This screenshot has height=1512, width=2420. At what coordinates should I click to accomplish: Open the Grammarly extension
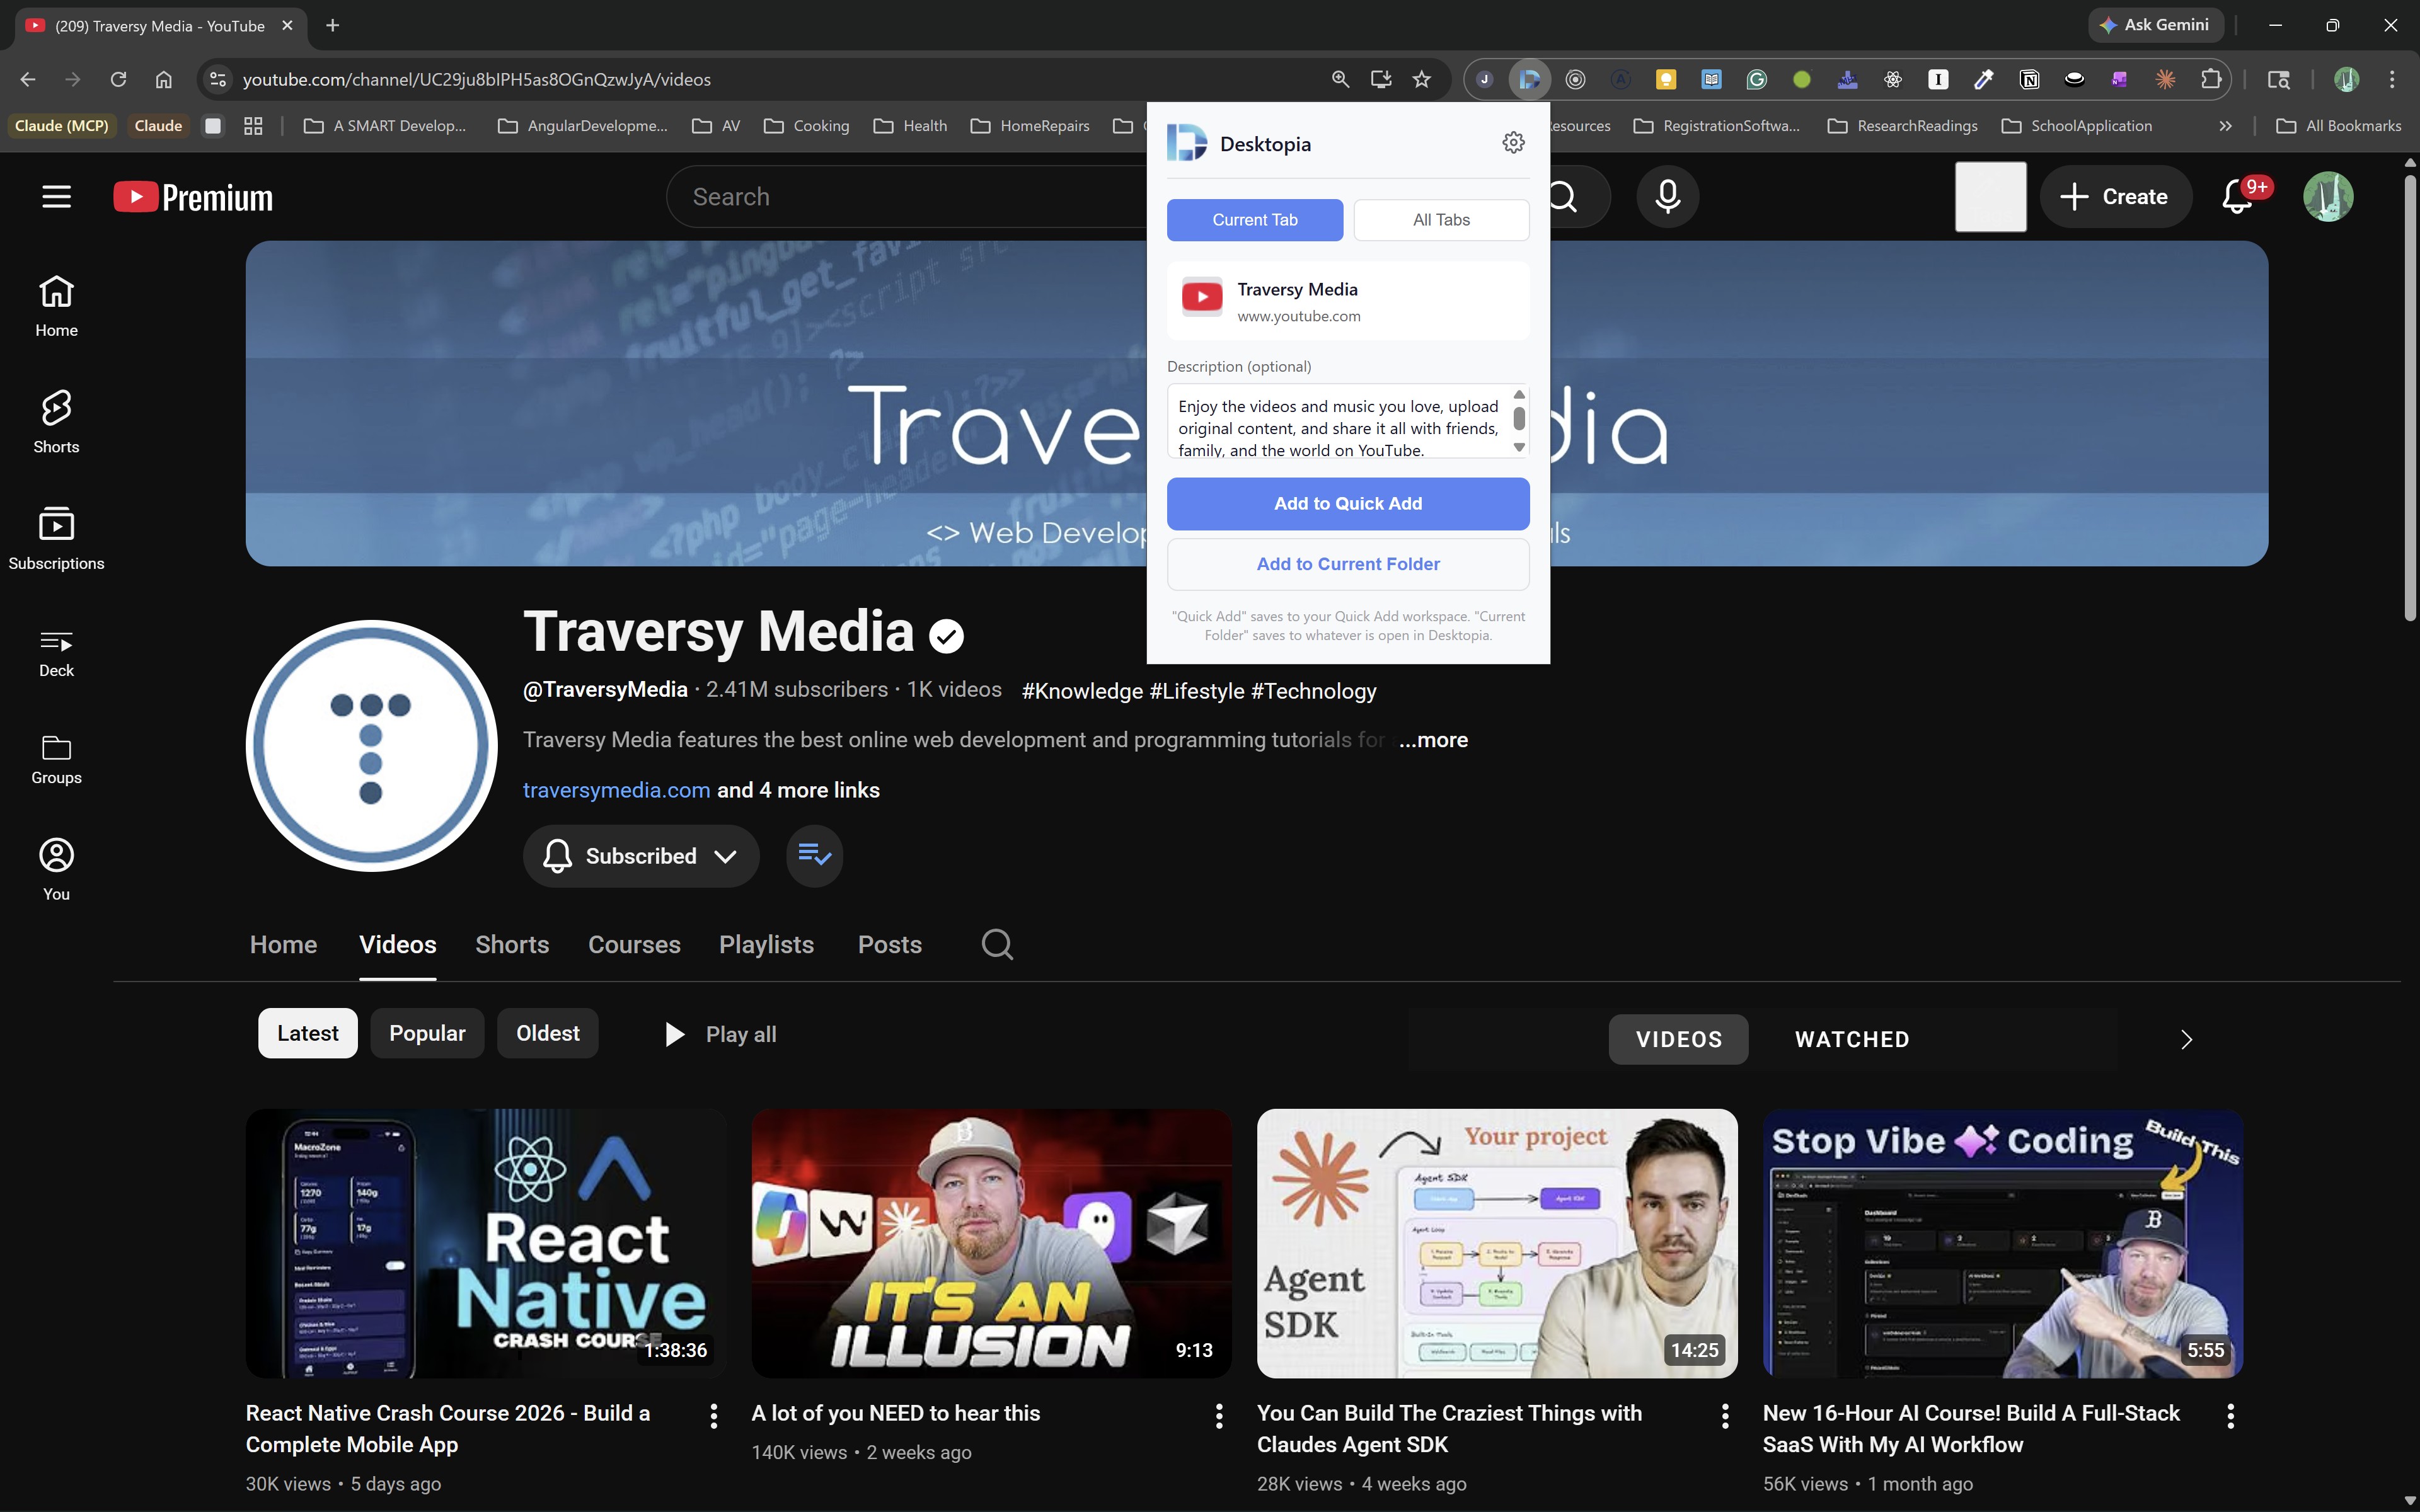pos(1757,79)
